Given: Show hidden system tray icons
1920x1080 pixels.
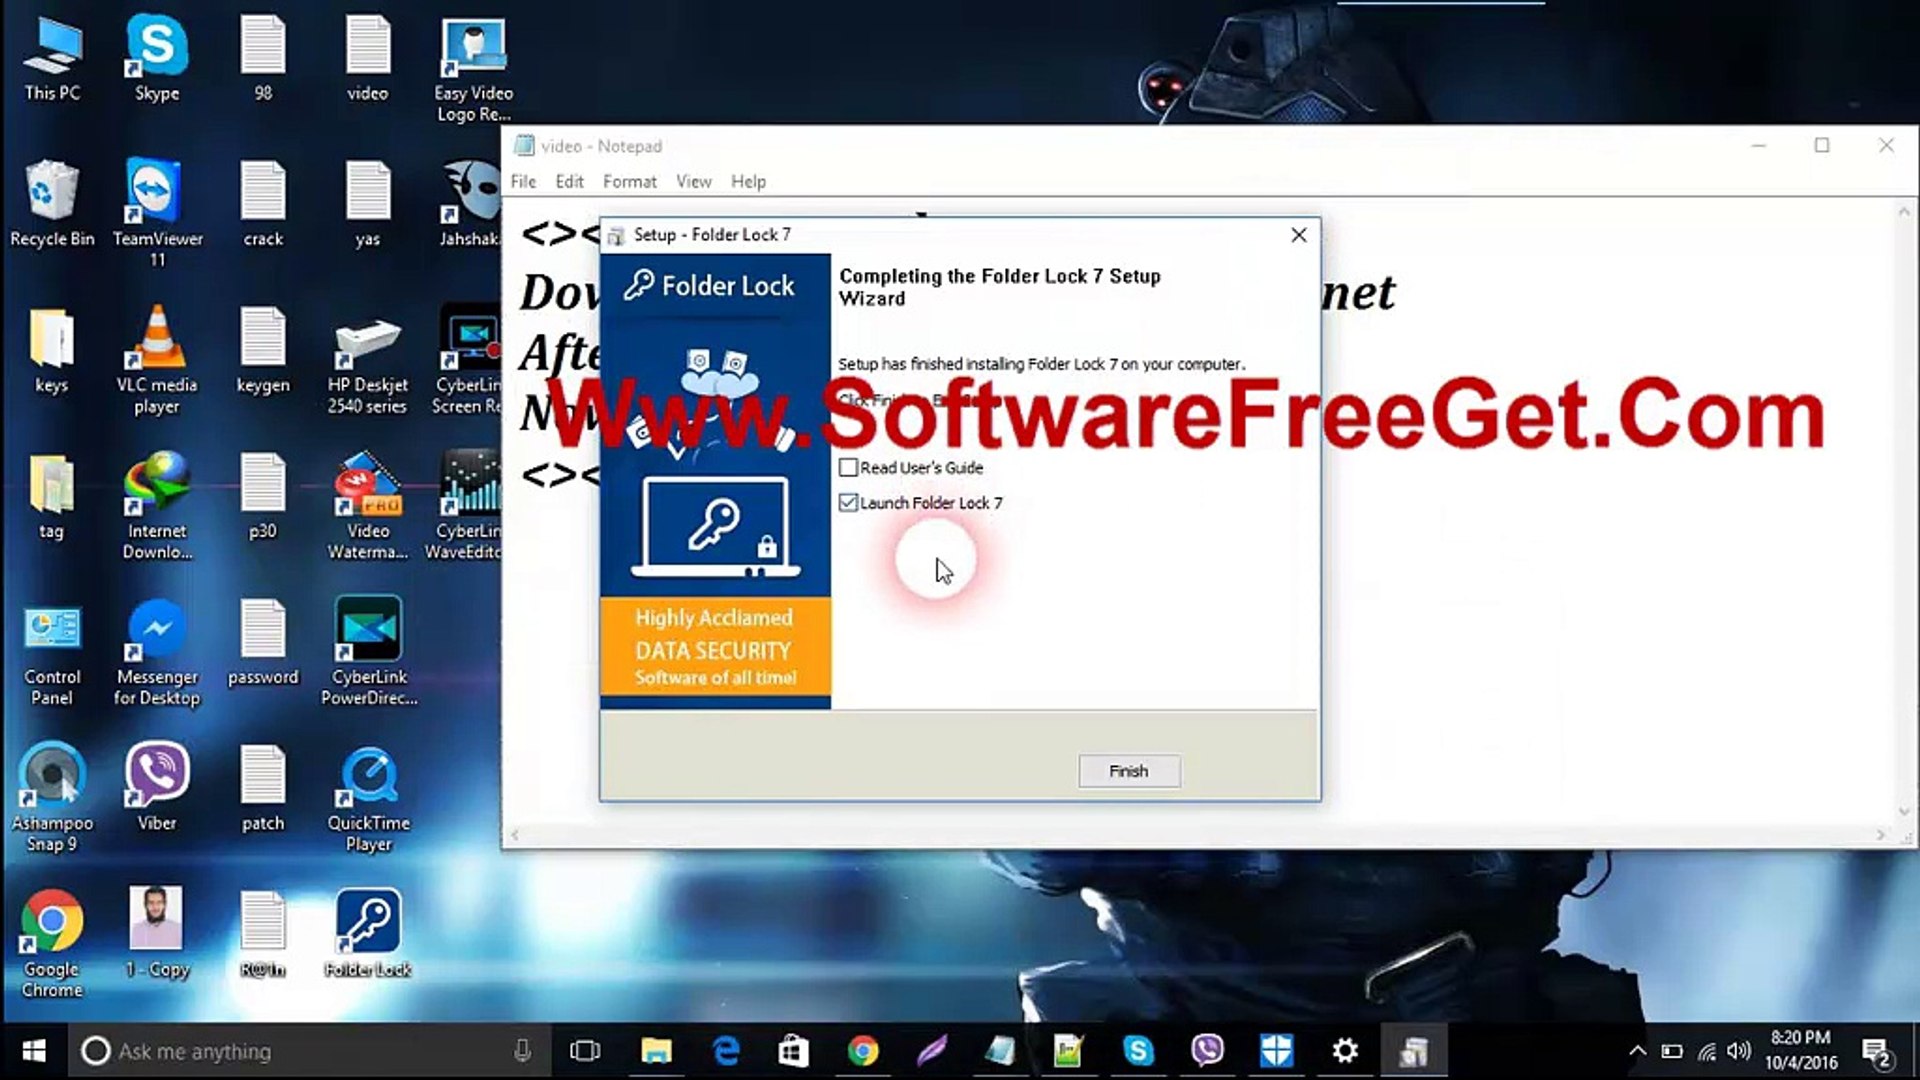Looking at the screenshot, I should pos(1637,1051).
